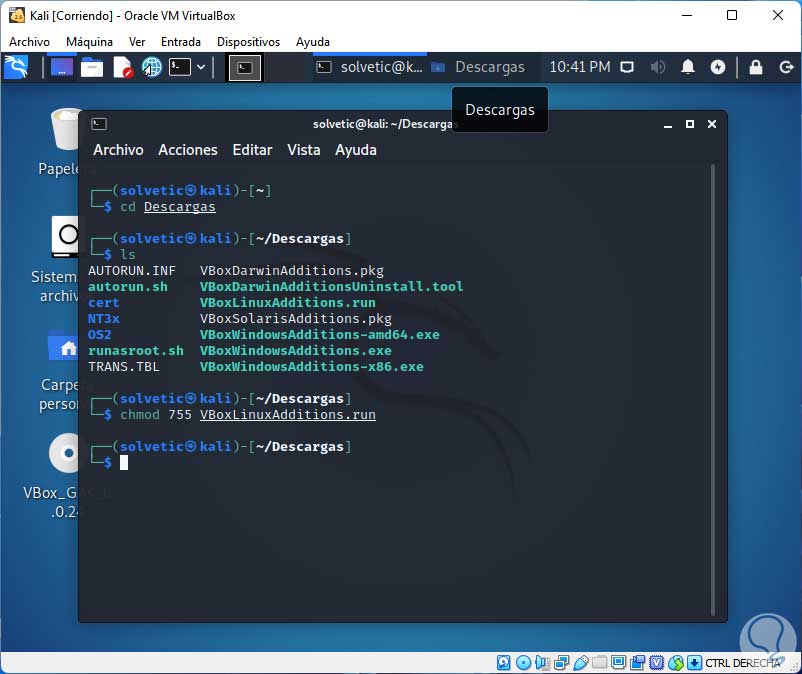
Task: Open VirtualBox Ayuda menu
Action: point(313,42)
